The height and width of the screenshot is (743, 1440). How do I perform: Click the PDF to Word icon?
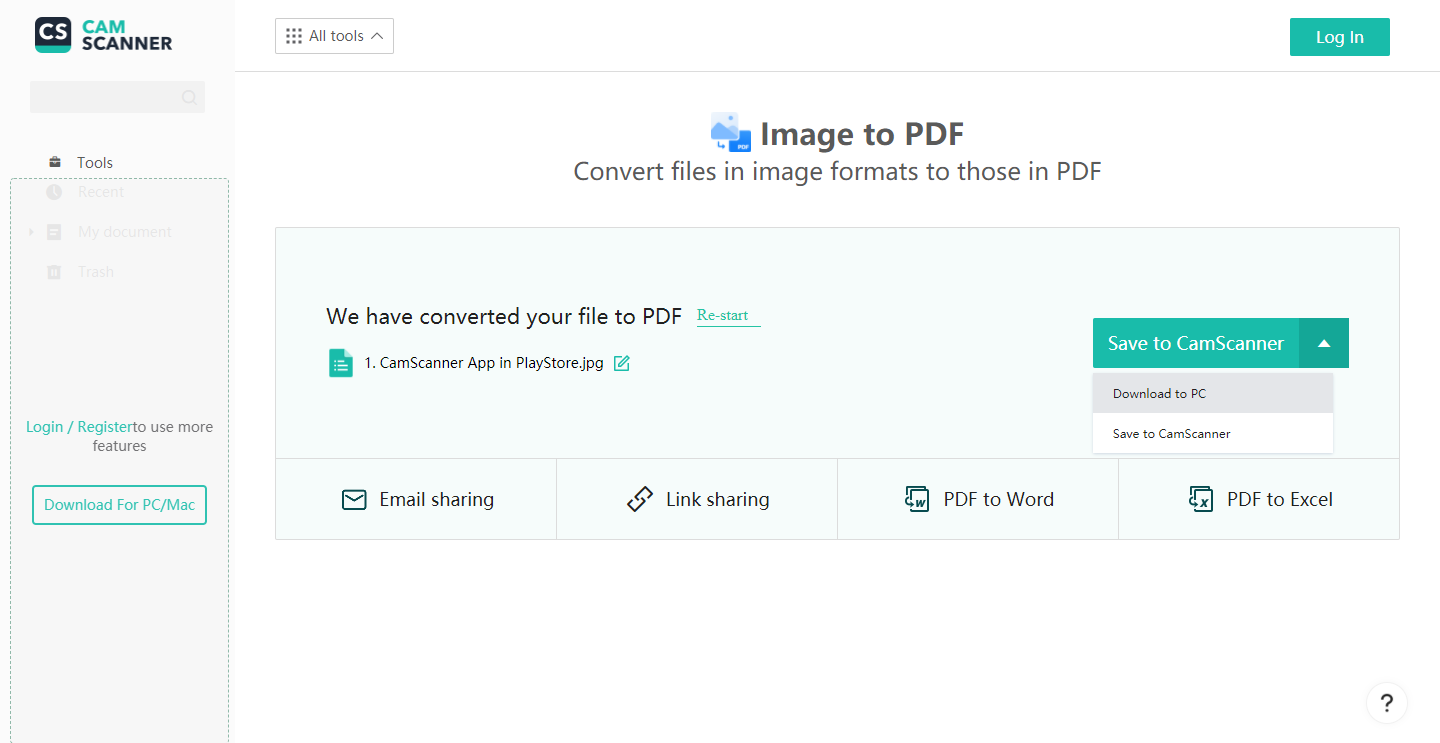917,499
